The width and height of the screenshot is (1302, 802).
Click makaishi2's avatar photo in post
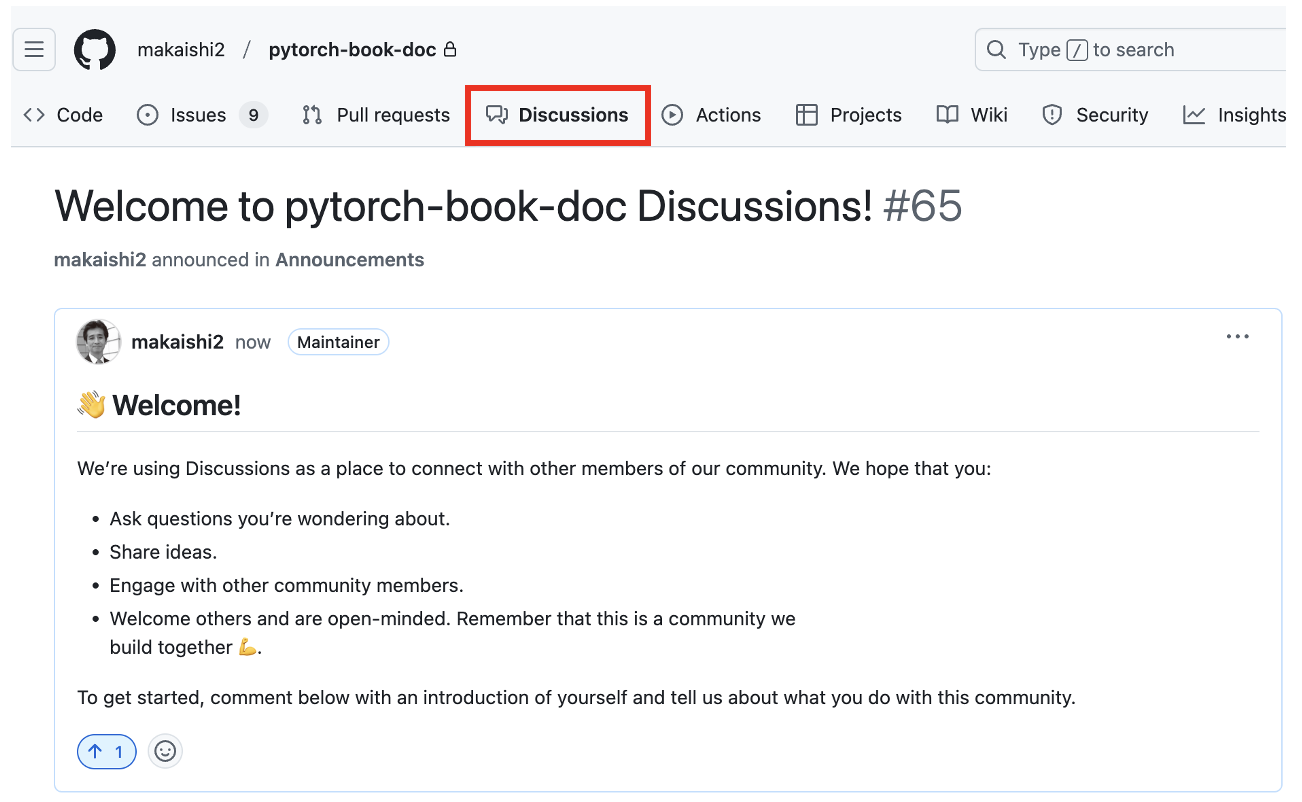click(99, 342)
